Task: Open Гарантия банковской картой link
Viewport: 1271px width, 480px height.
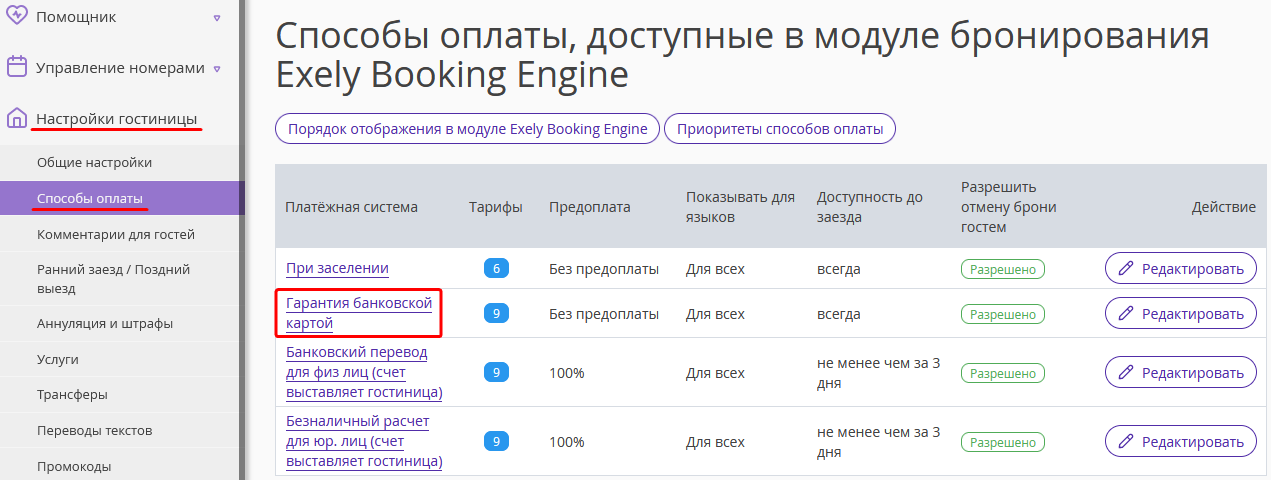Action: [358, 313]
